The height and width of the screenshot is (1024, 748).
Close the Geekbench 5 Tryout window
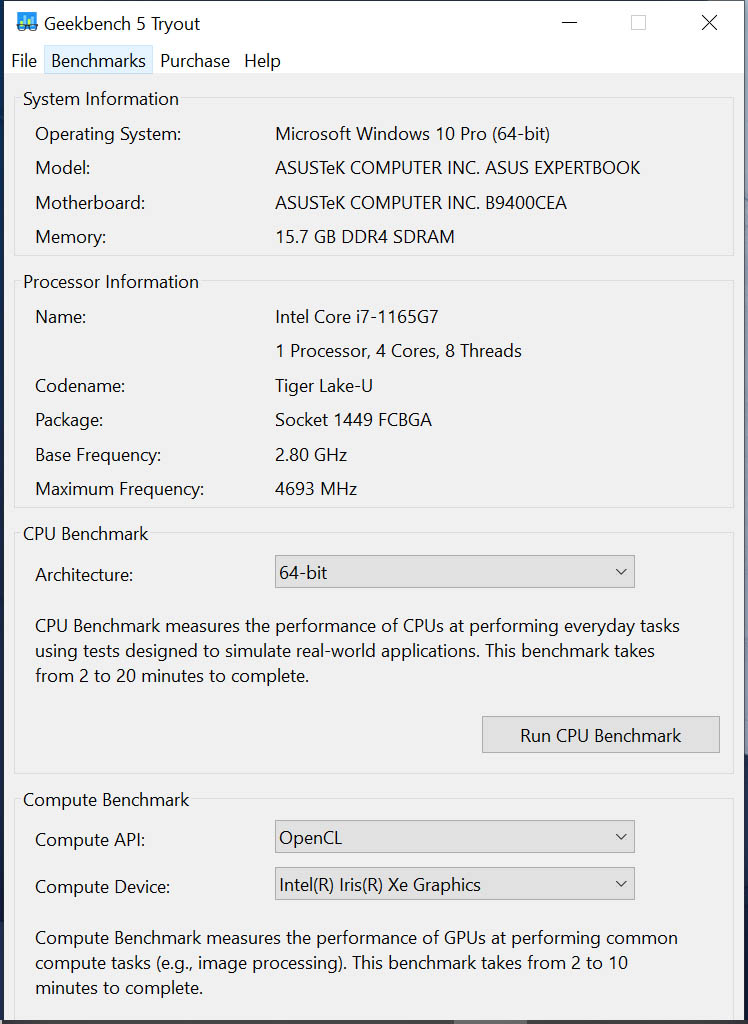709,23
